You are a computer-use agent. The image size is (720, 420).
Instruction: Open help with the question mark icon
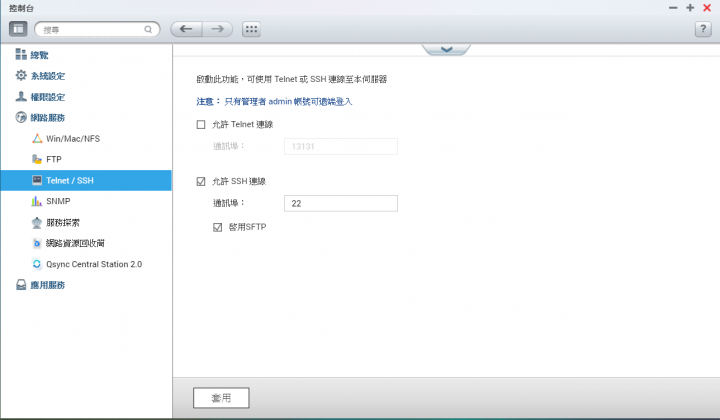point(703,29)
